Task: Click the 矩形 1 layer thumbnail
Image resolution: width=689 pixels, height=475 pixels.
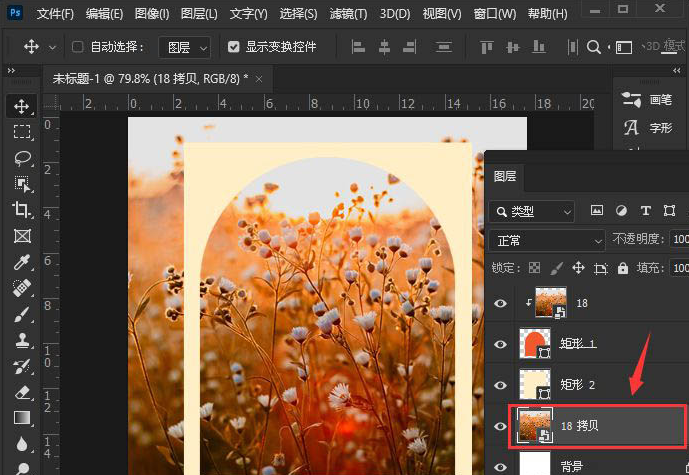Action: pos(535,344)
